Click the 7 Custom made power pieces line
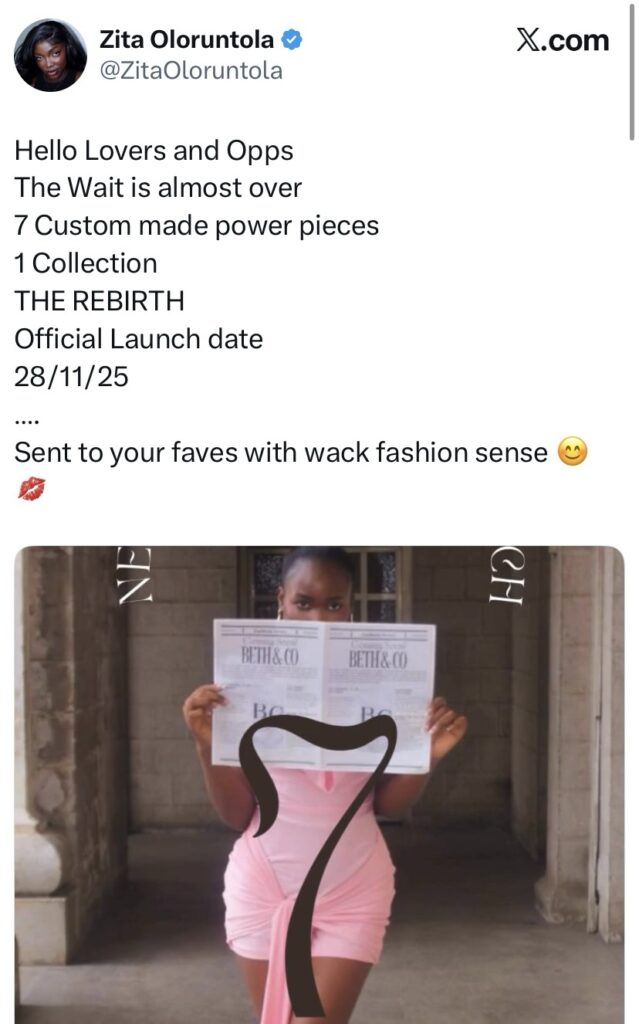Image resolution: width=639 pixels, height=1024 pixels. coord(197,226)
